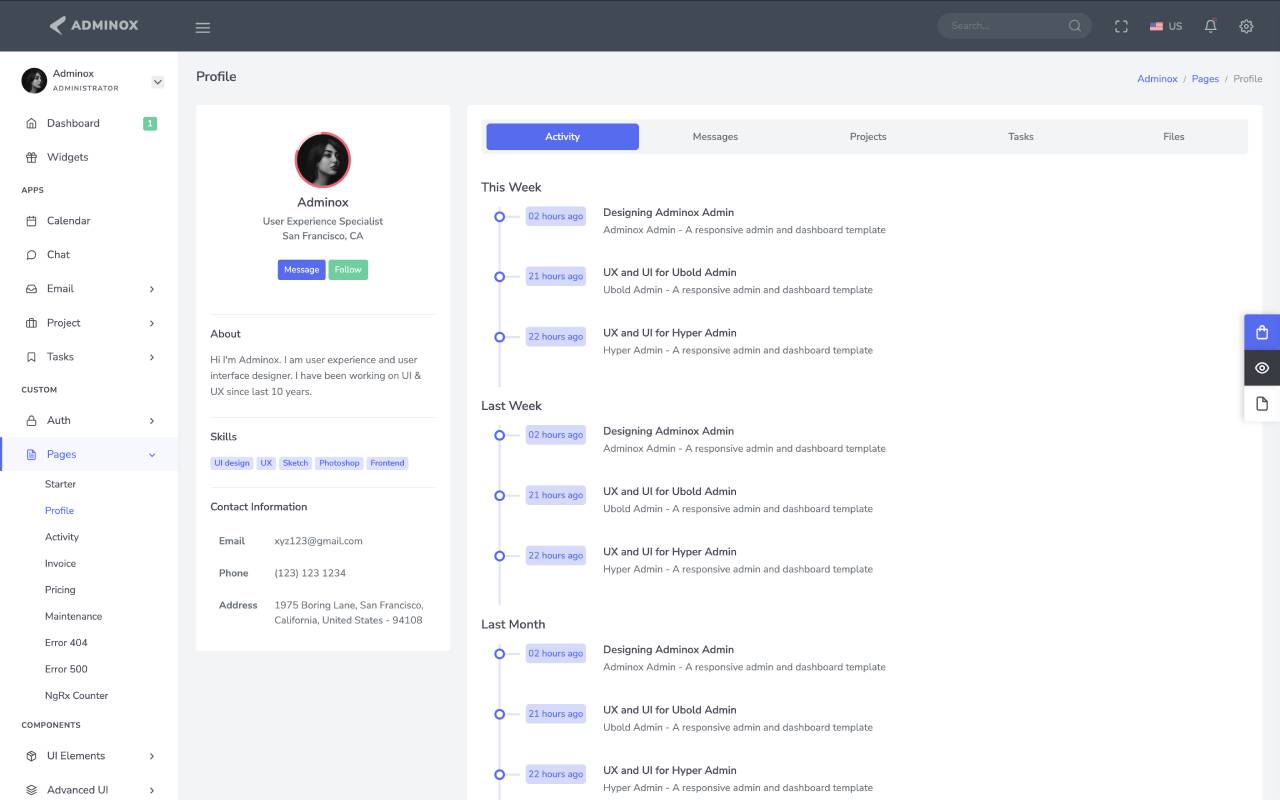Open the Pricing page in sidebar
The height and width of the screenshot is (800, 1280).
coord(60,590)
